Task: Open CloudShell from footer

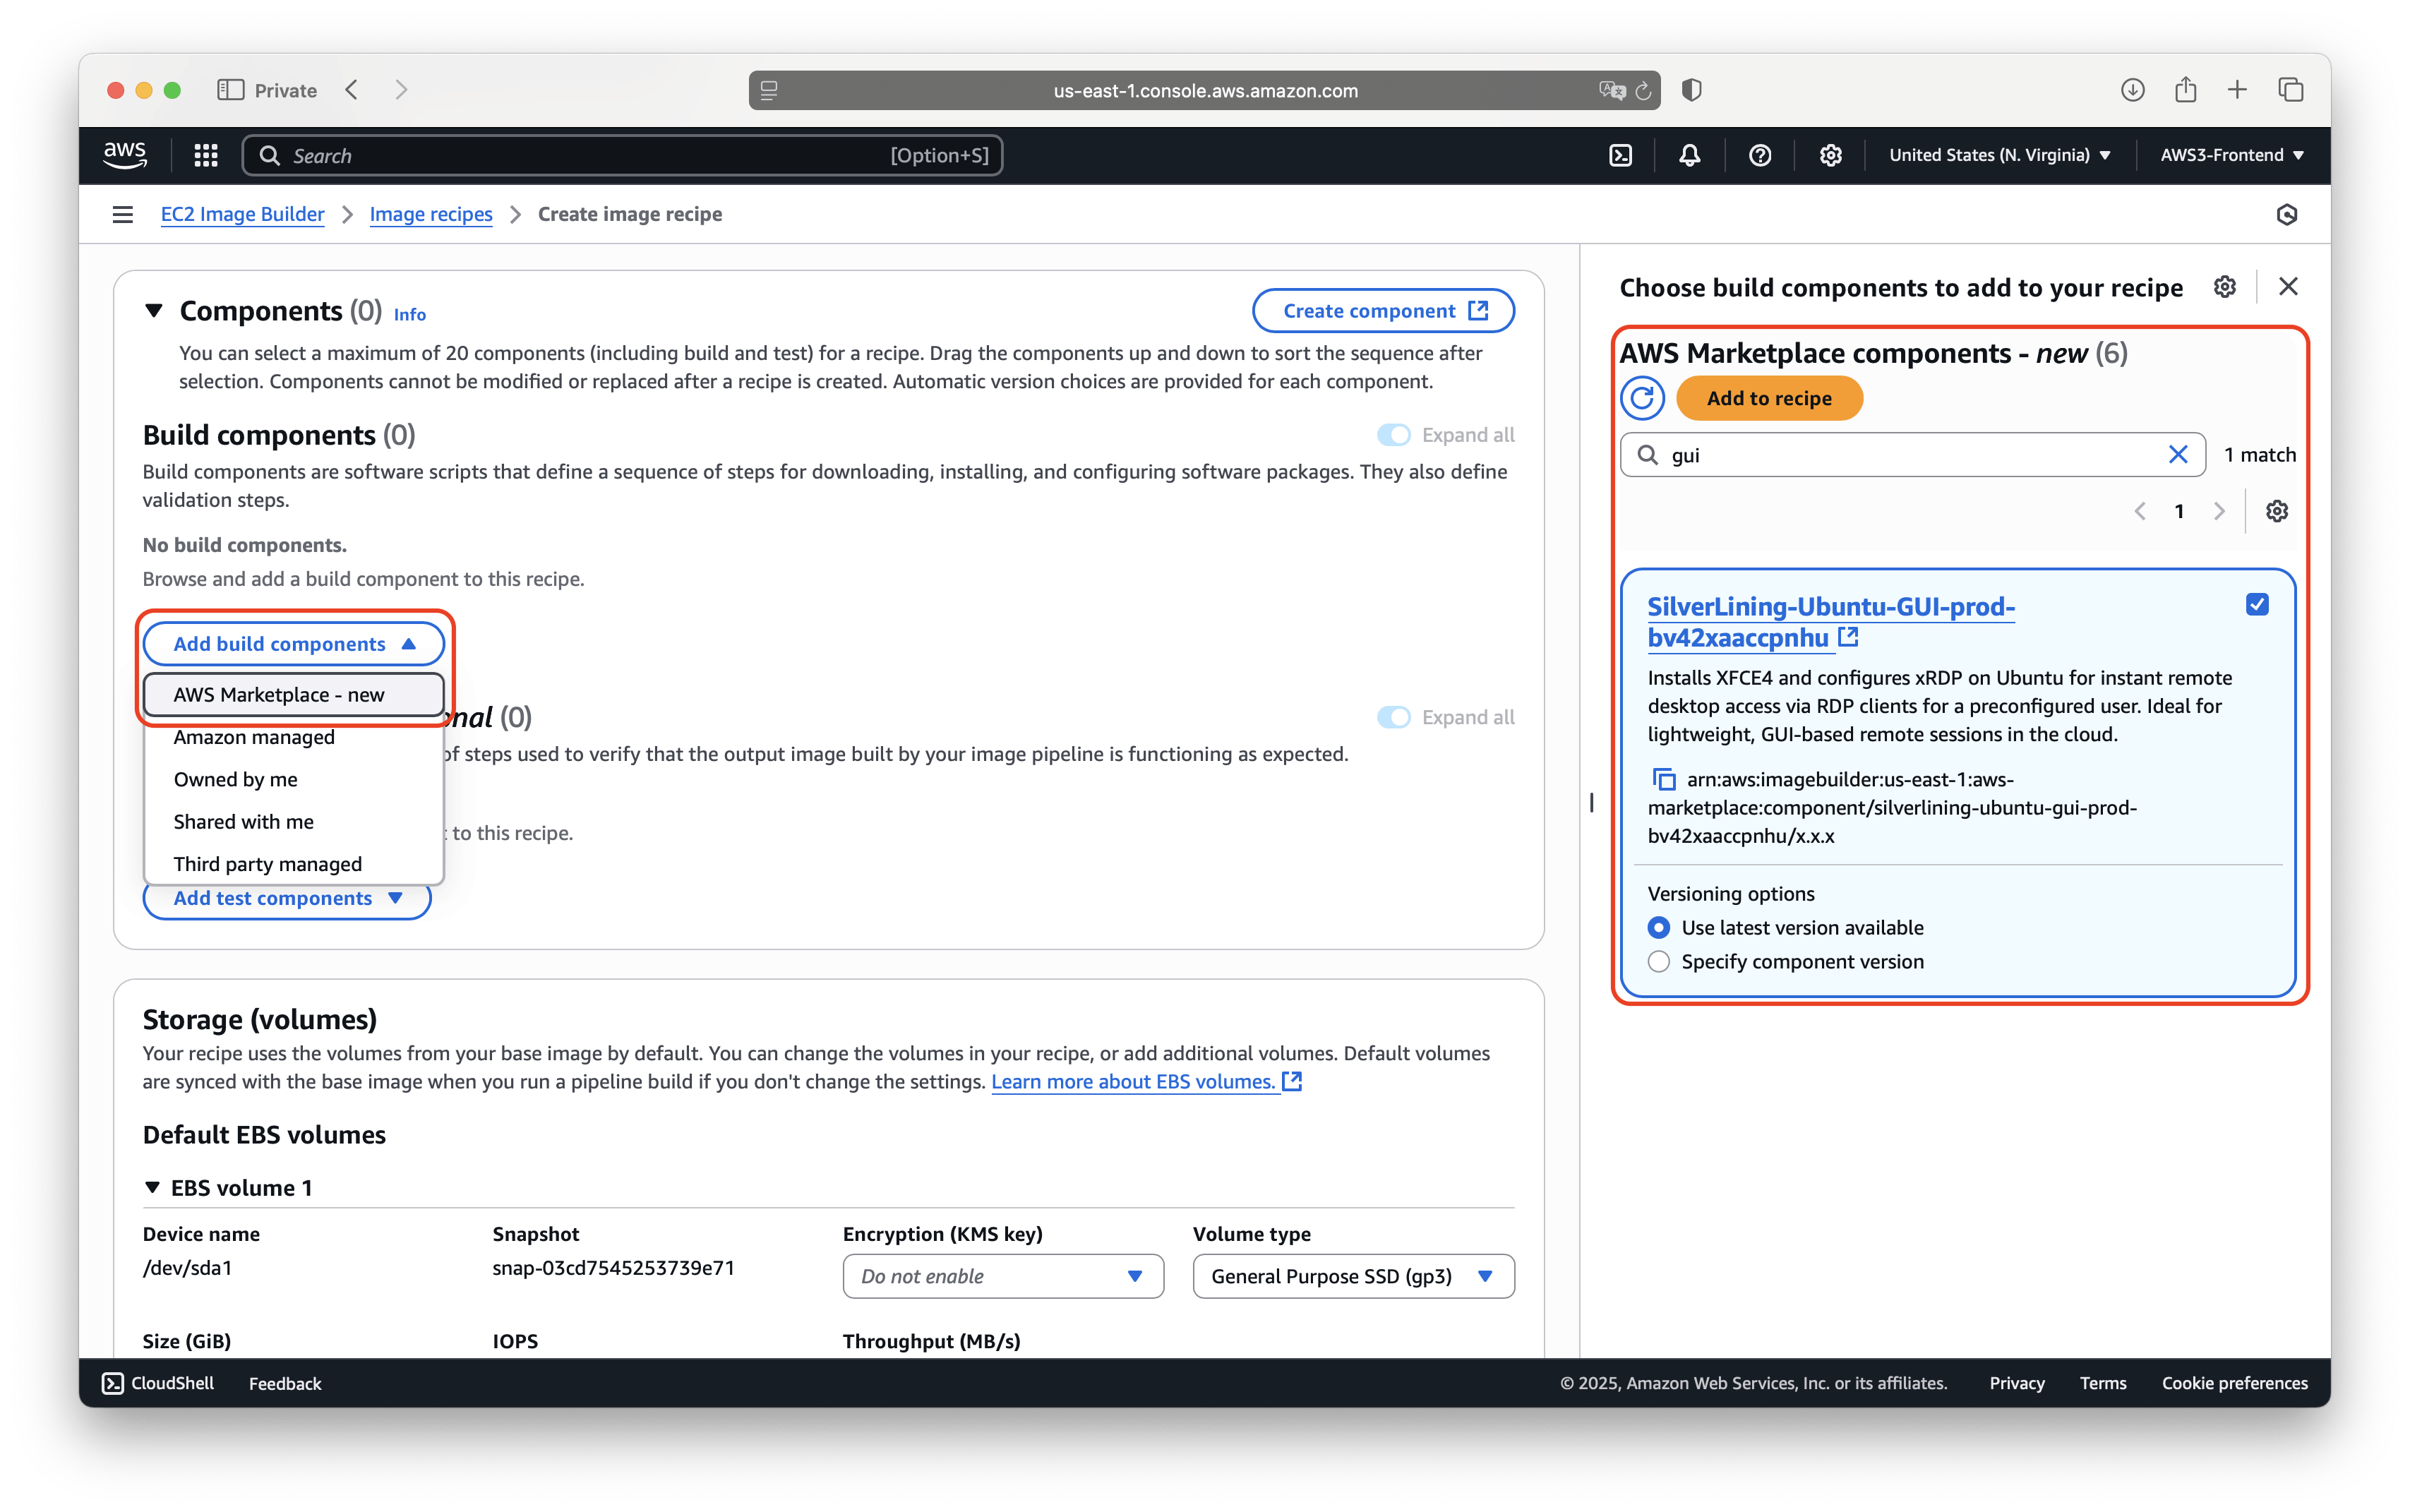Action: pos(158,1383)
